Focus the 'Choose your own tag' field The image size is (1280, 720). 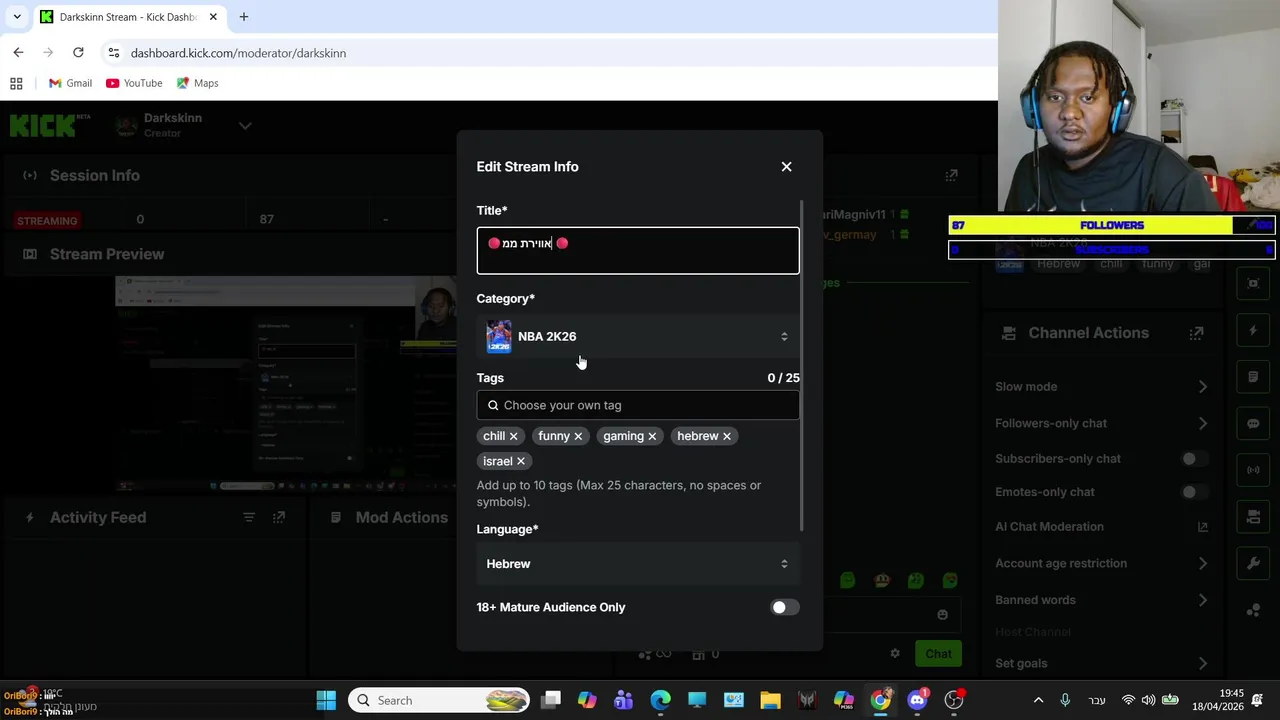pos(638,405)
